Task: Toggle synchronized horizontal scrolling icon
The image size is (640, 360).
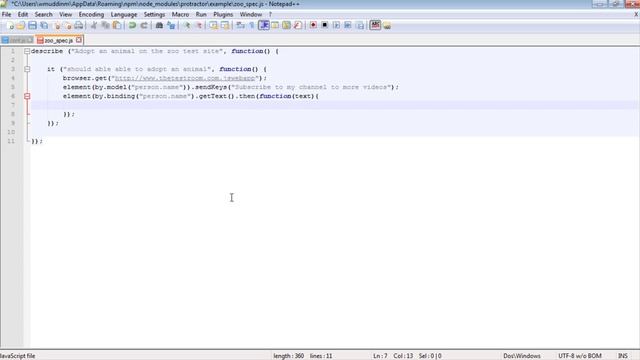Action: click(x=225, y=26)
